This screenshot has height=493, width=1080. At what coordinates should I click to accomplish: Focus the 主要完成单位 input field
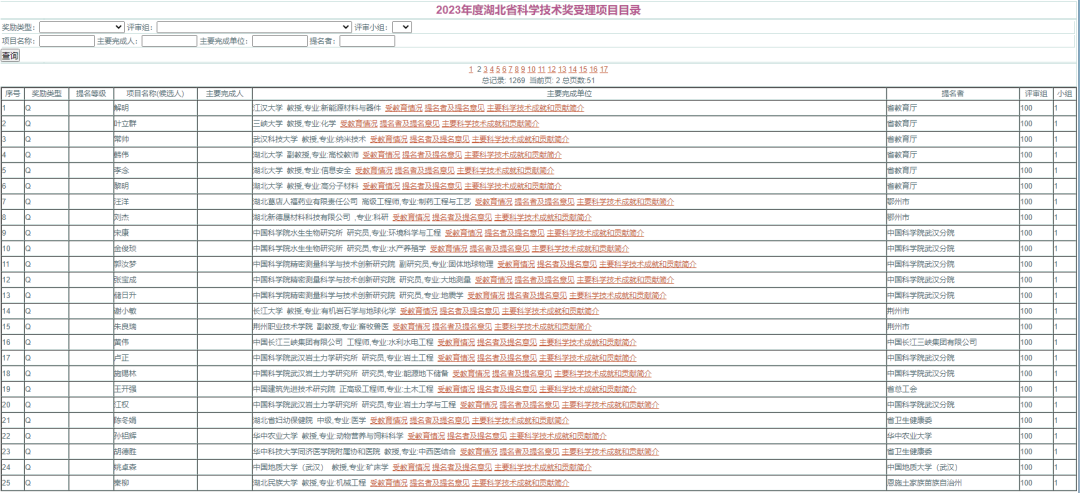point(280,41)
